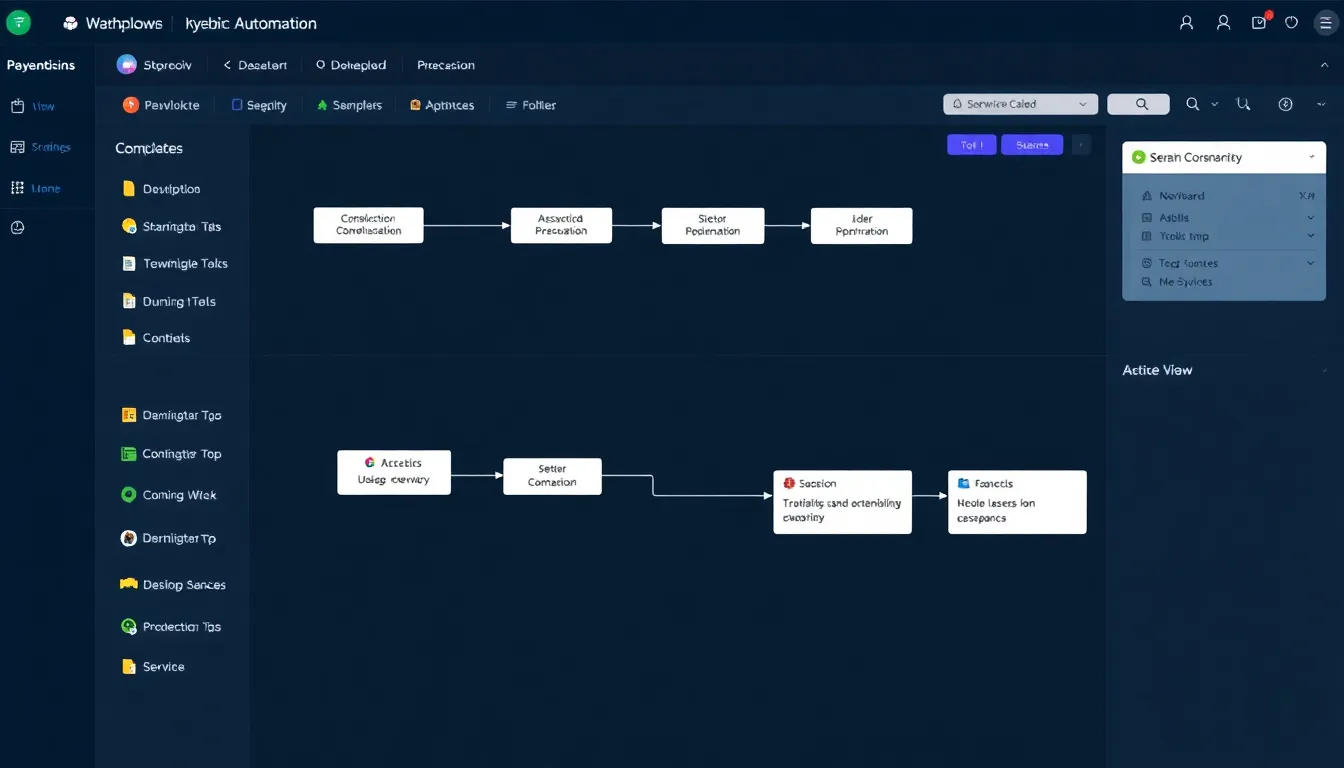1344x768 pixels.
Task: Expand the Abils section chevron
Action: 1309,217
